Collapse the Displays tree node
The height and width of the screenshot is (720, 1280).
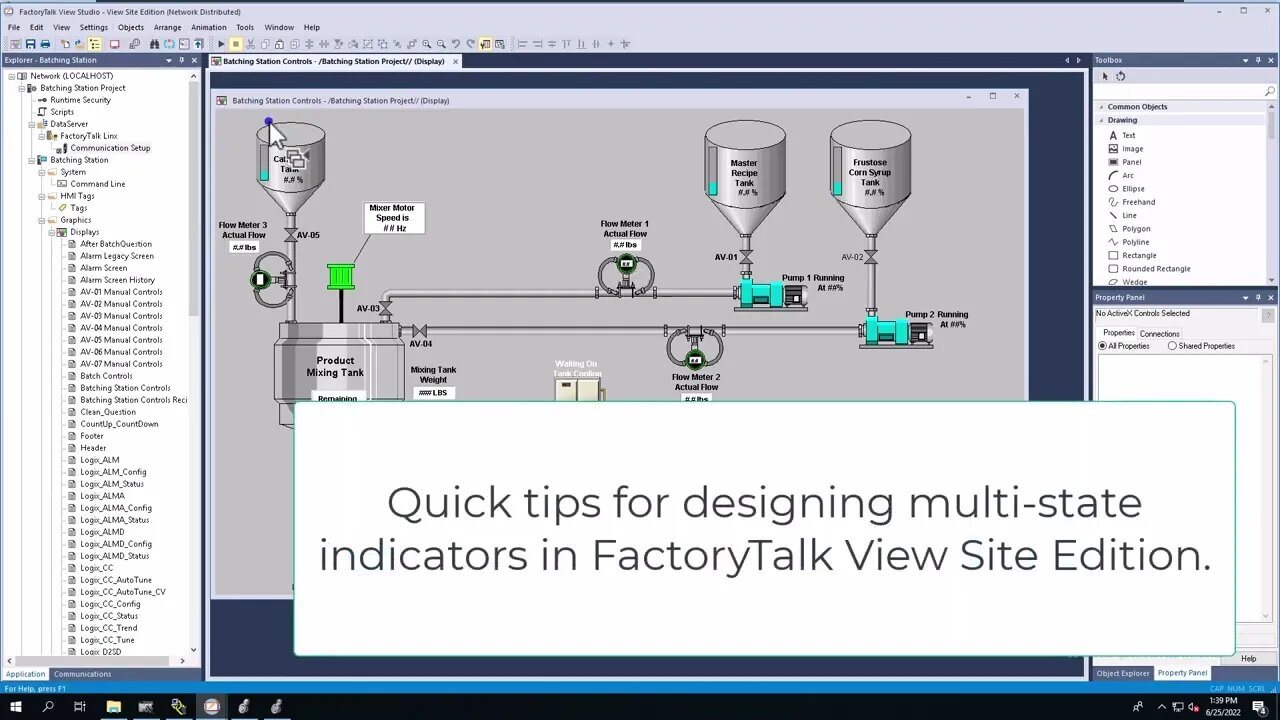[x=51, y=232]
